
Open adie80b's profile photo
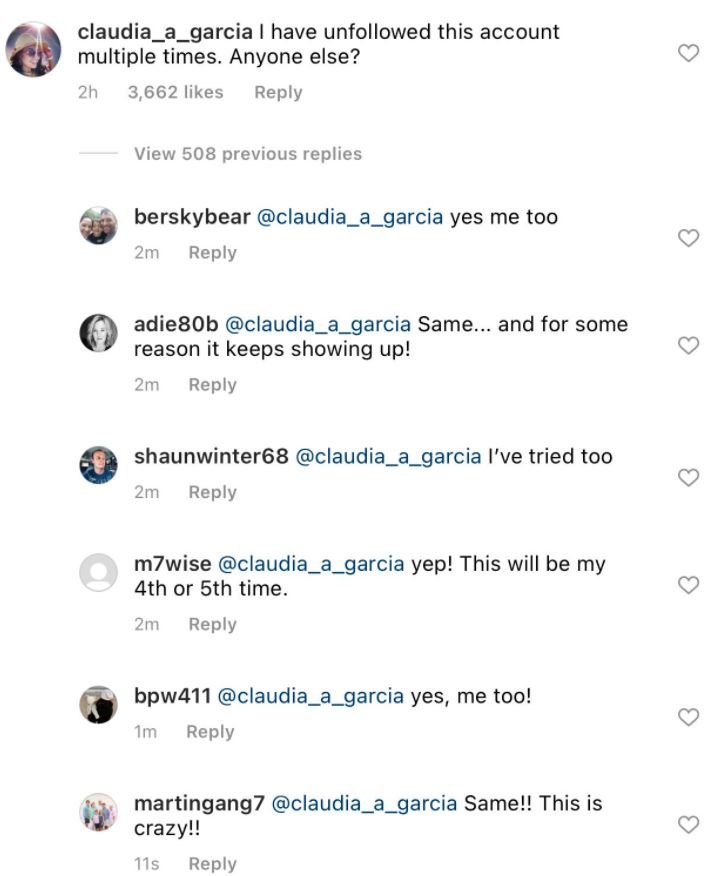click(x=98, y=333)
